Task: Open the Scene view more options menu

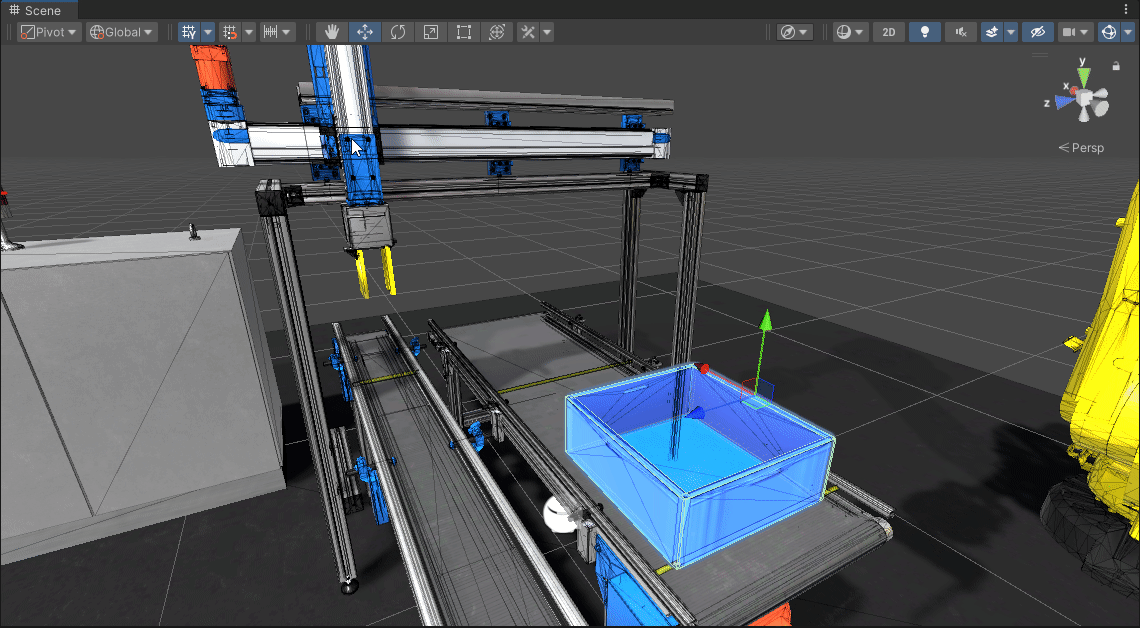Action: pyautogui.click(x=1128, y=10)
